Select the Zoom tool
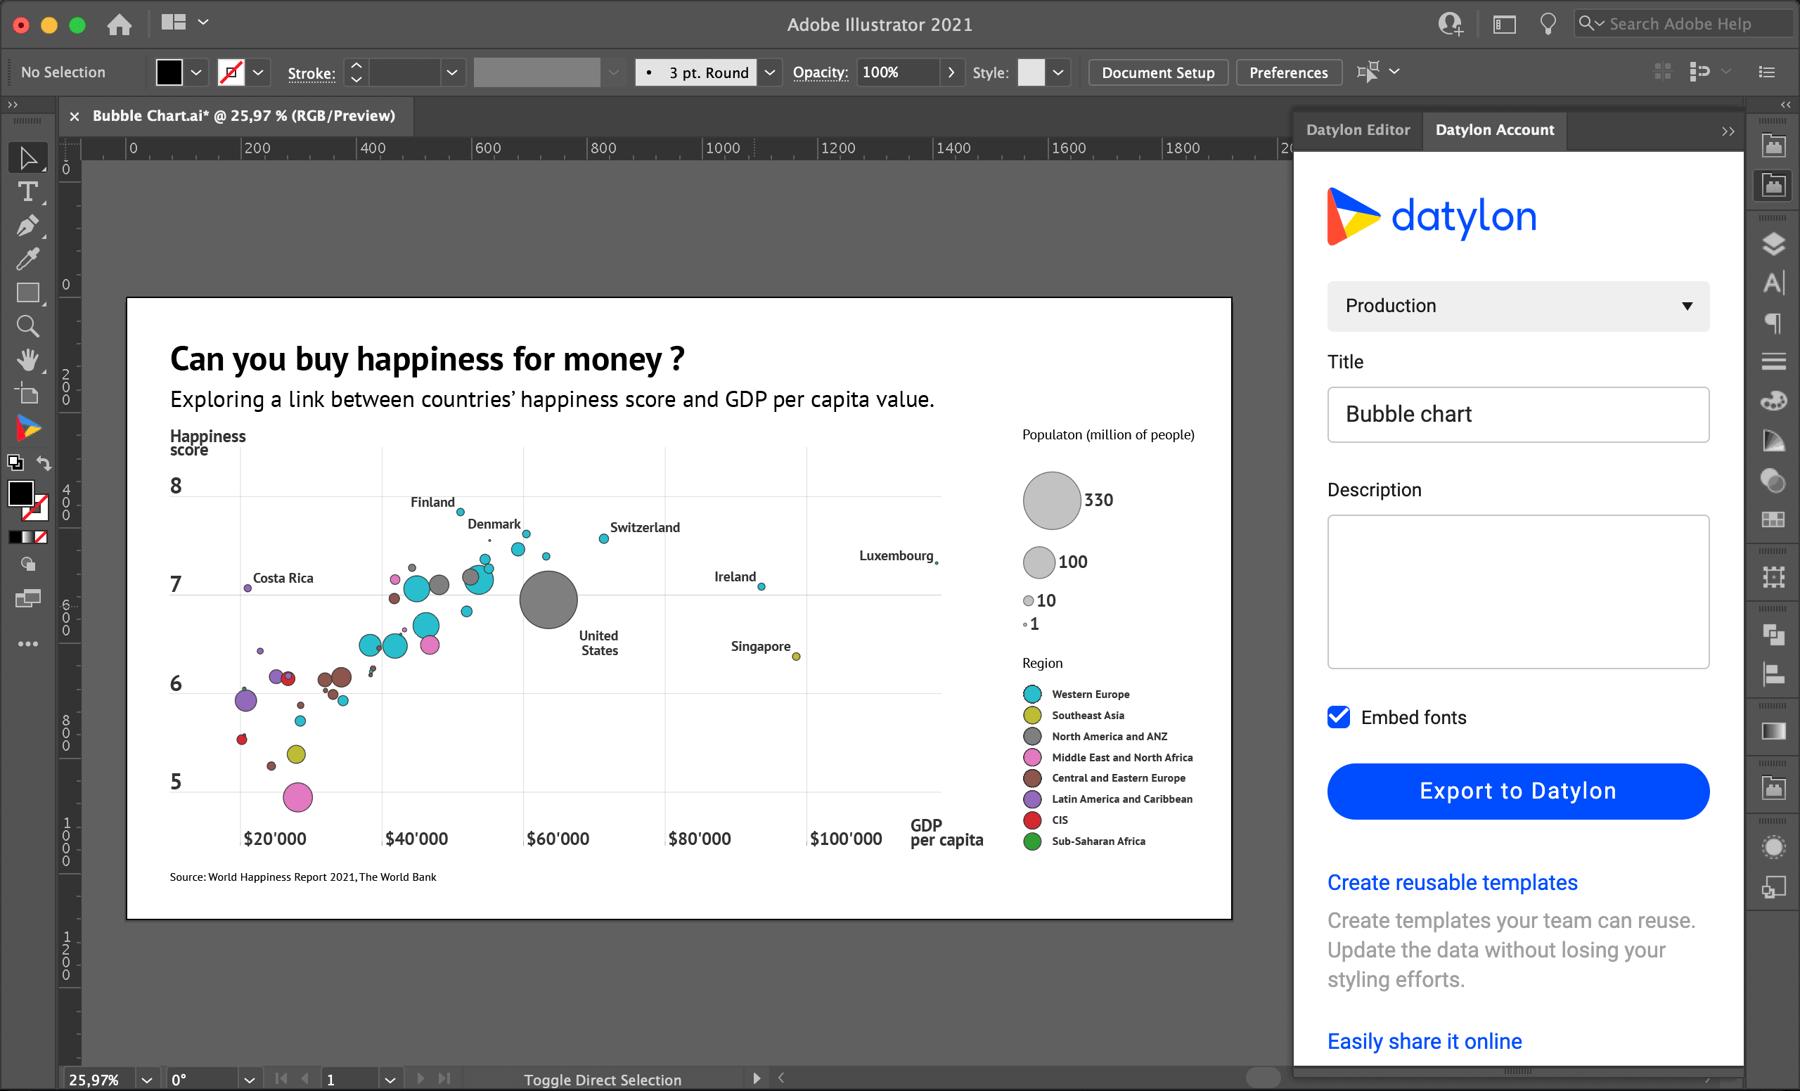Screen dimensions: 1800x1091 tap(28, 326)
